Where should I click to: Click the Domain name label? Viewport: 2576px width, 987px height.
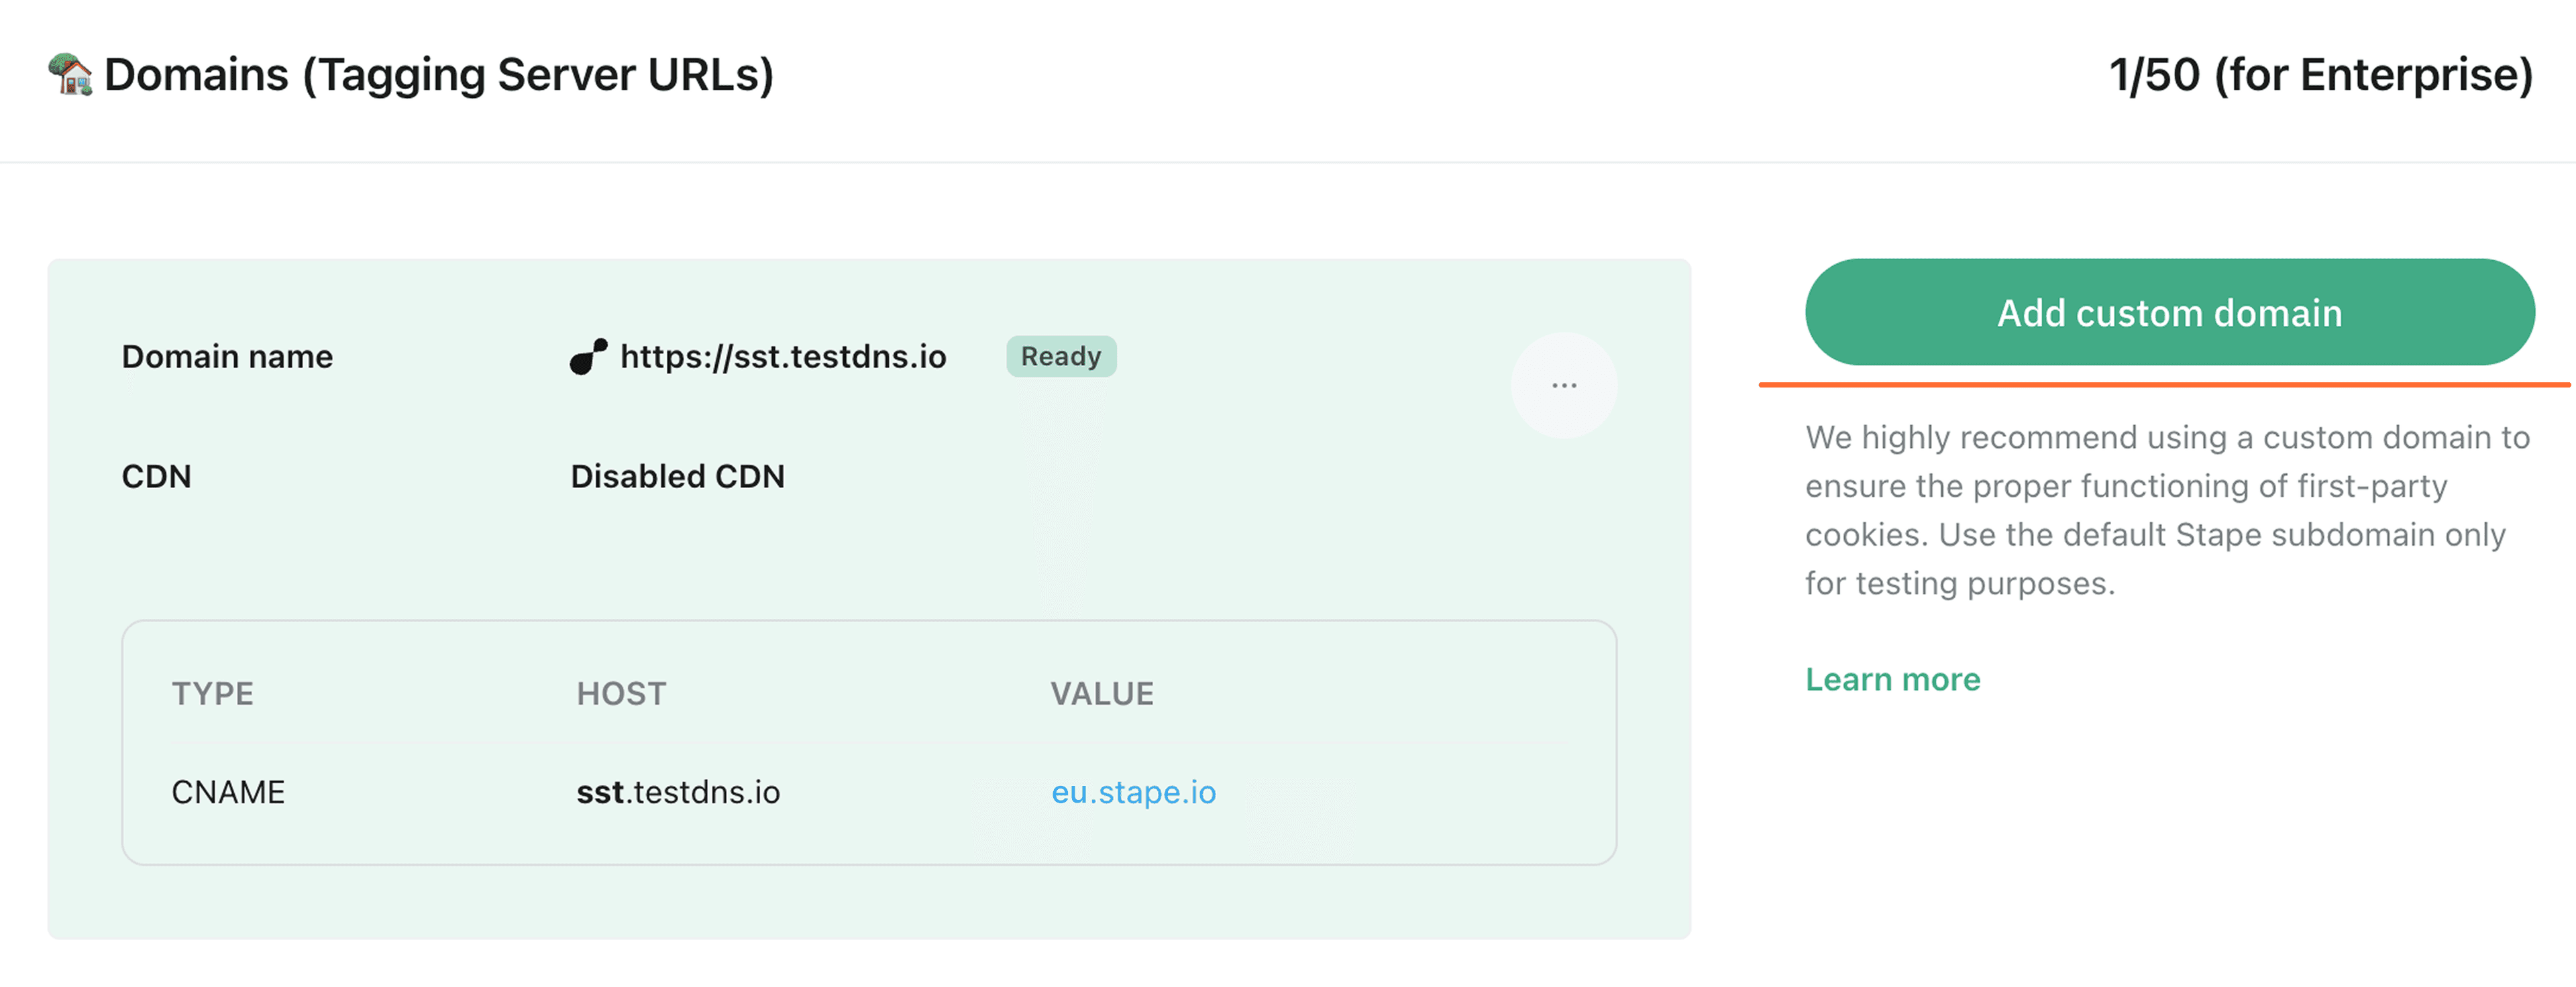coord(227,356)
